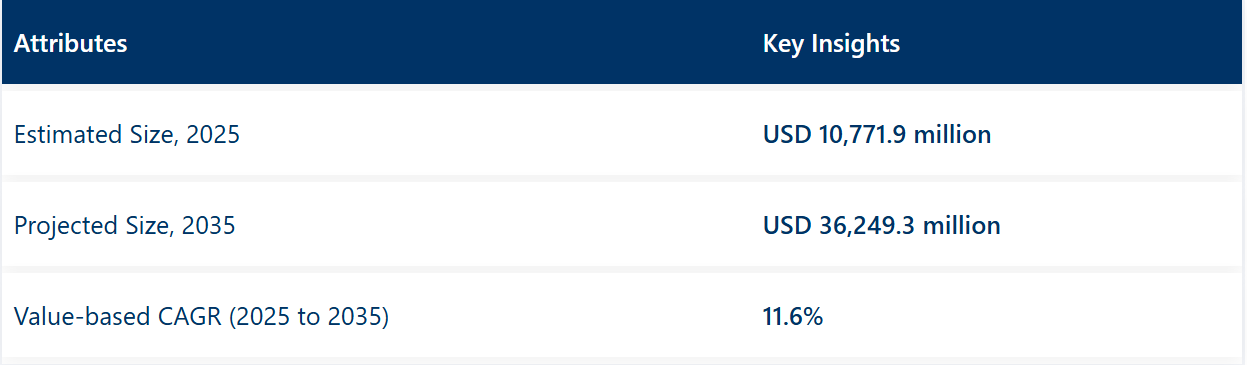Click the year '2025' after Estimated Size

pyautogui.click(x=213, y=134)
